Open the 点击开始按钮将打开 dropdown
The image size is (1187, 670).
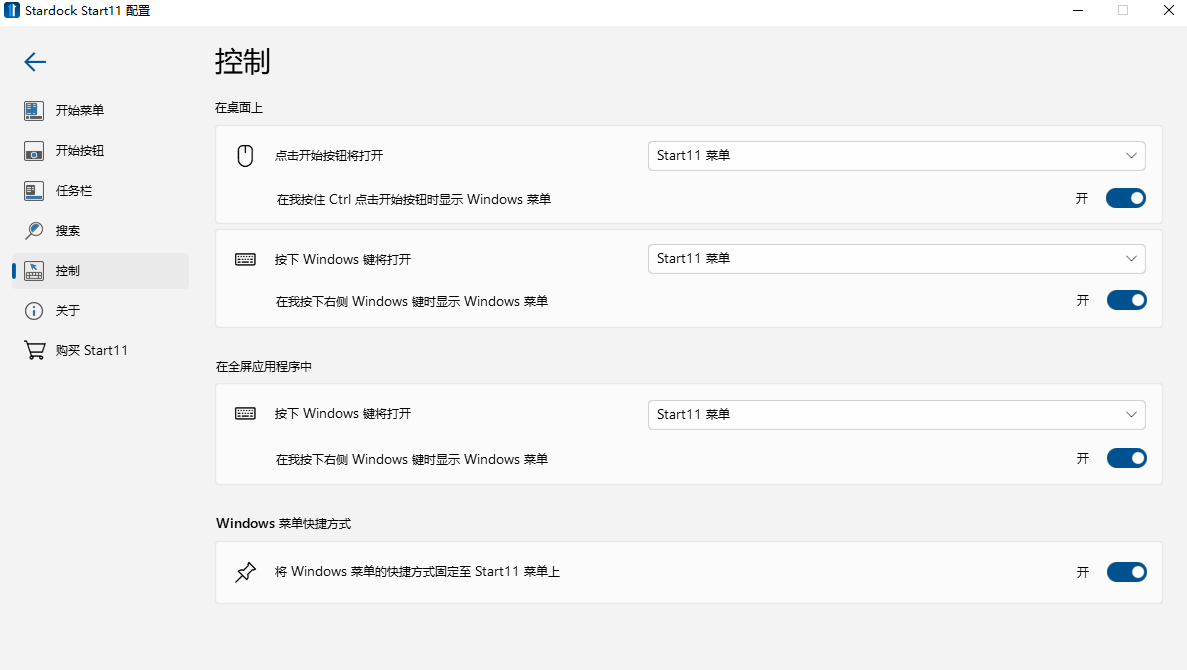tap(896, 156)
